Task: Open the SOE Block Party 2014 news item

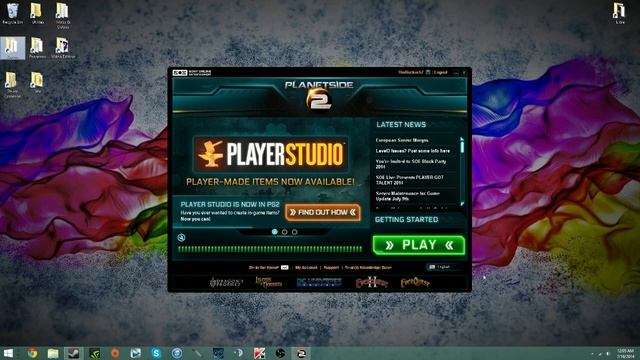Action: 411,164
